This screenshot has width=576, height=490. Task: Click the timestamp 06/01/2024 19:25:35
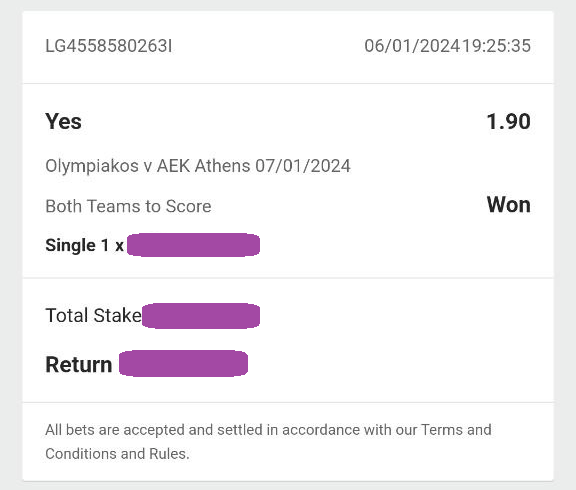click(447, 46)
